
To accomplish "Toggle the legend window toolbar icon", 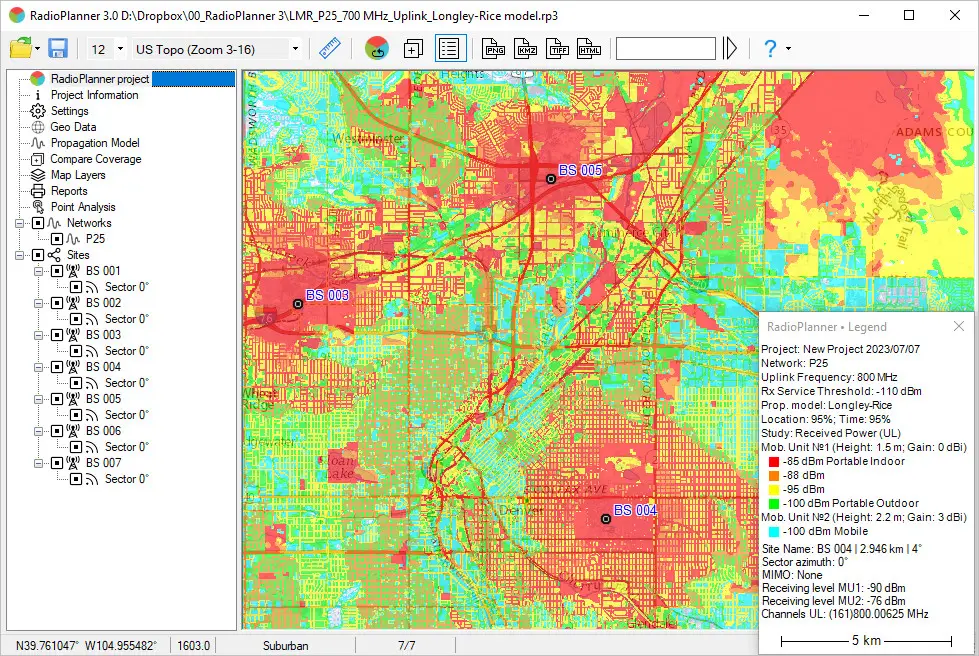I will coord(450,48).
